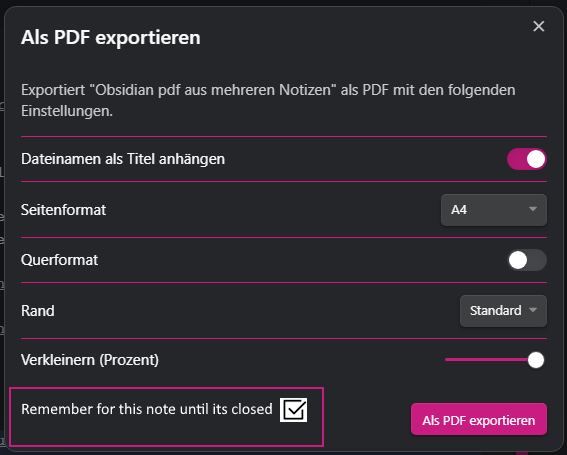
Task: Click the pink Verkleinern slider track
Action: click(x=486, y=360)
